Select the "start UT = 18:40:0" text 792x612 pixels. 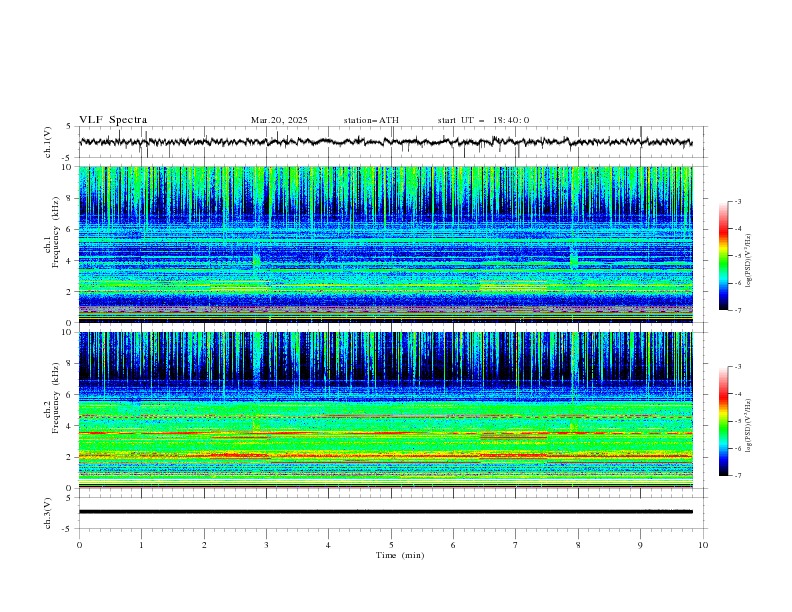[x=483, y=120]
